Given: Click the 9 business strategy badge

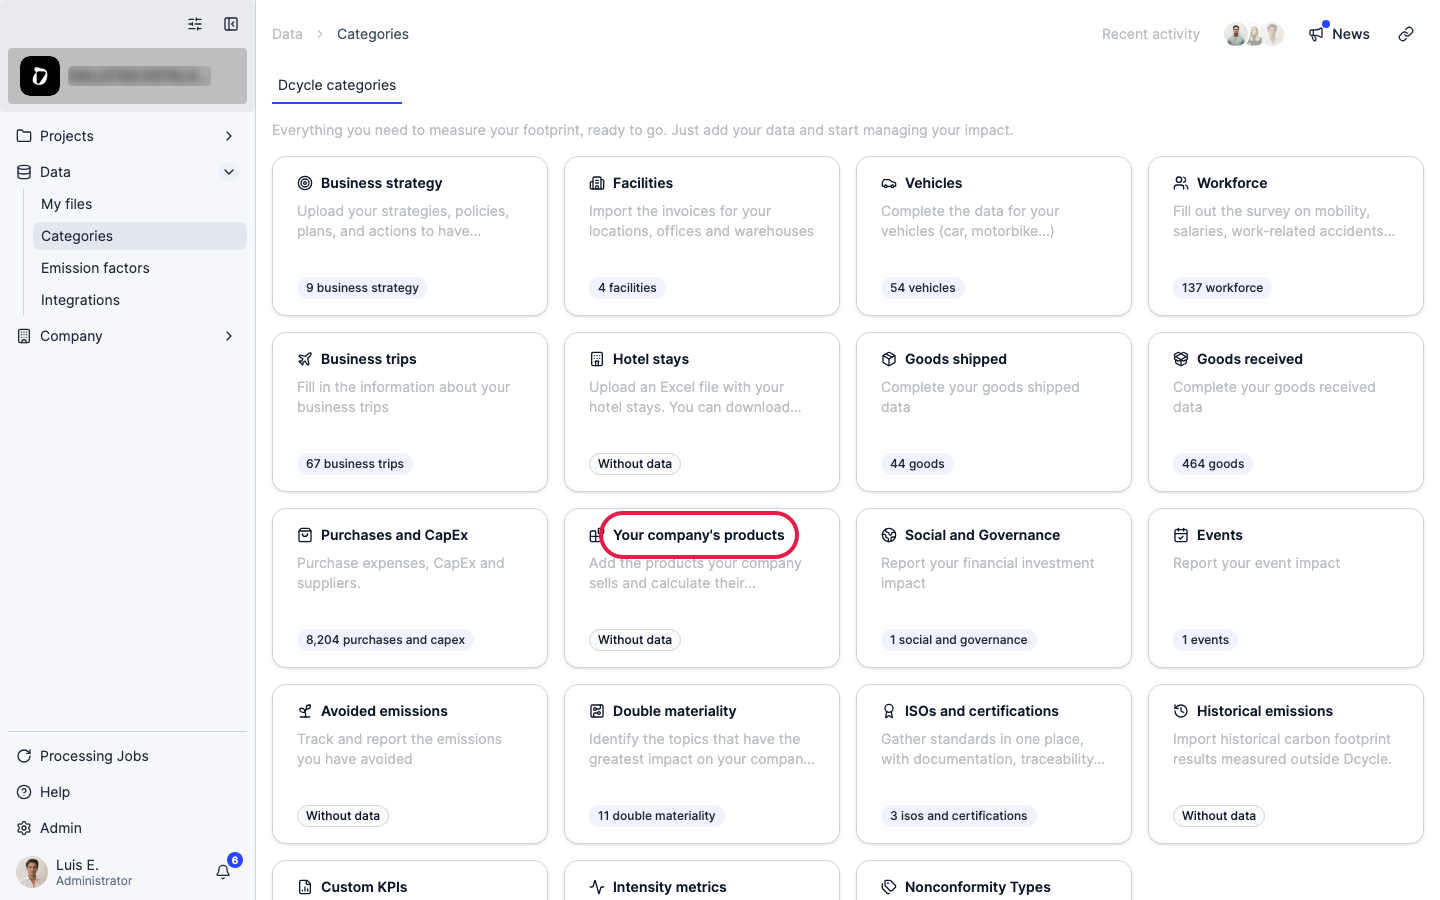Looking at the screenshot, I should [x=362, y=288].
